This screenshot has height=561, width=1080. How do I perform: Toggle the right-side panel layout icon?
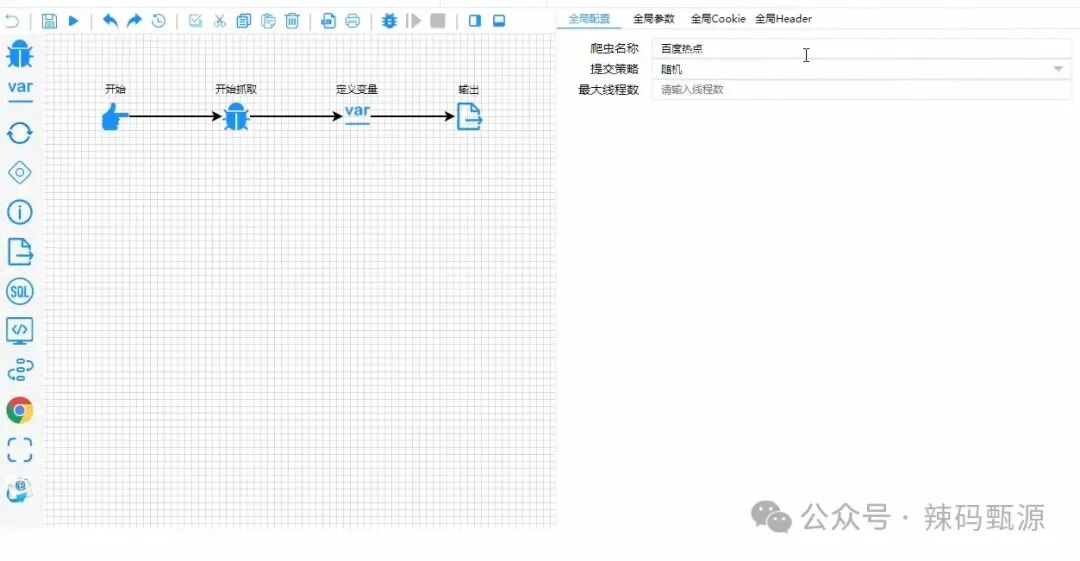click(x=475, y=21)
